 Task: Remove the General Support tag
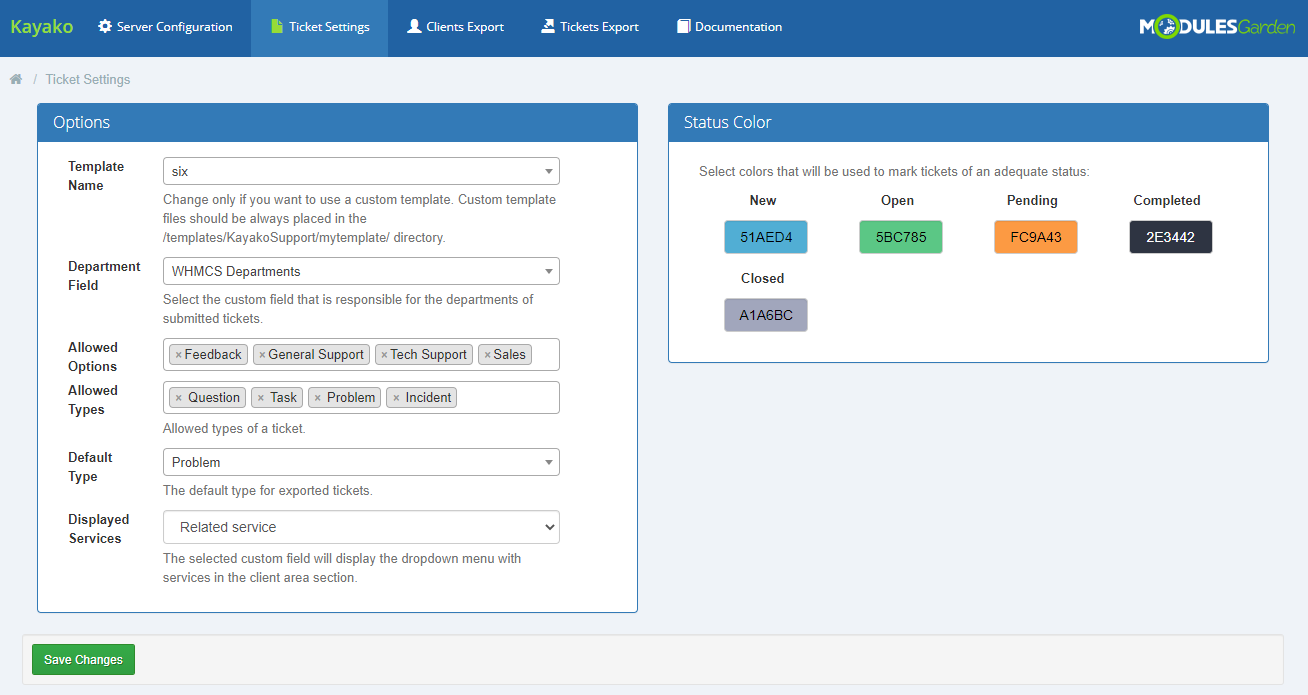pyautogui.click(x=262, y=355)
